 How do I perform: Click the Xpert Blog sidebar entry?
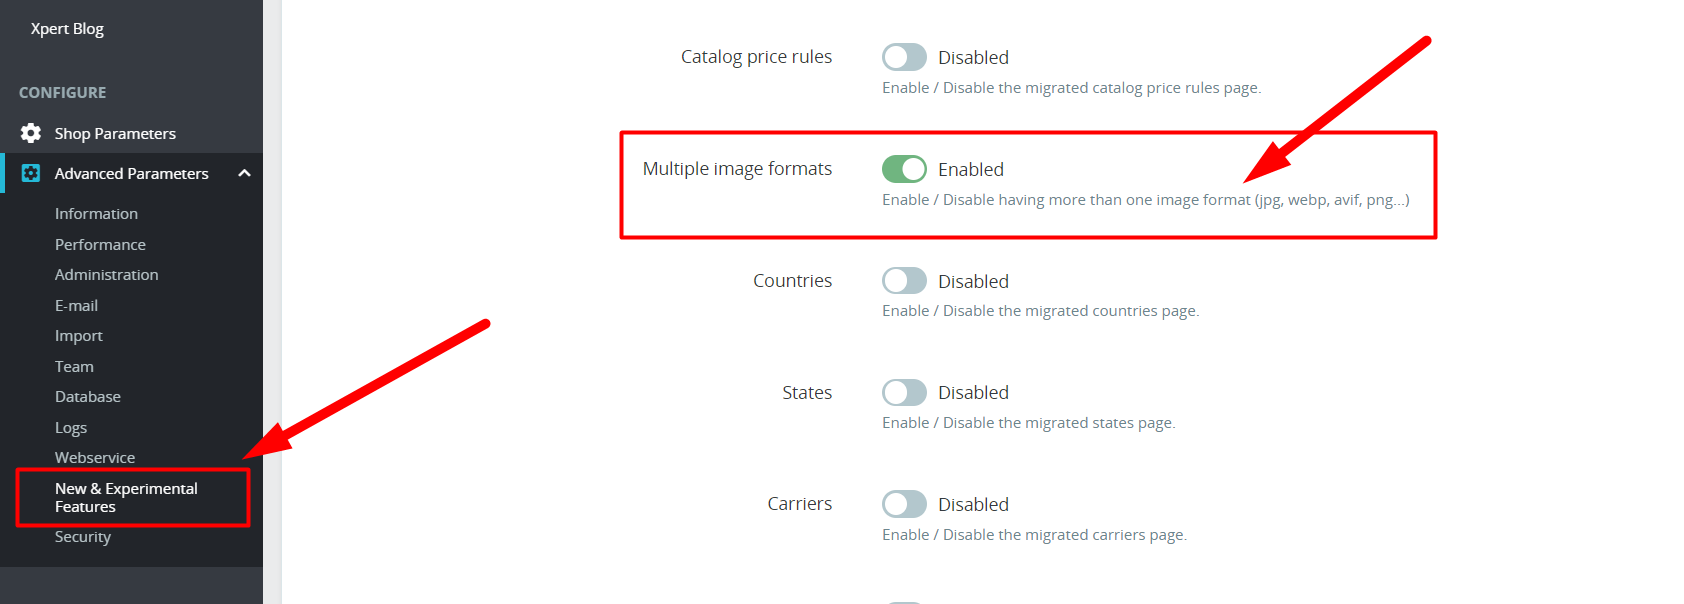click(x=66, y=28)
